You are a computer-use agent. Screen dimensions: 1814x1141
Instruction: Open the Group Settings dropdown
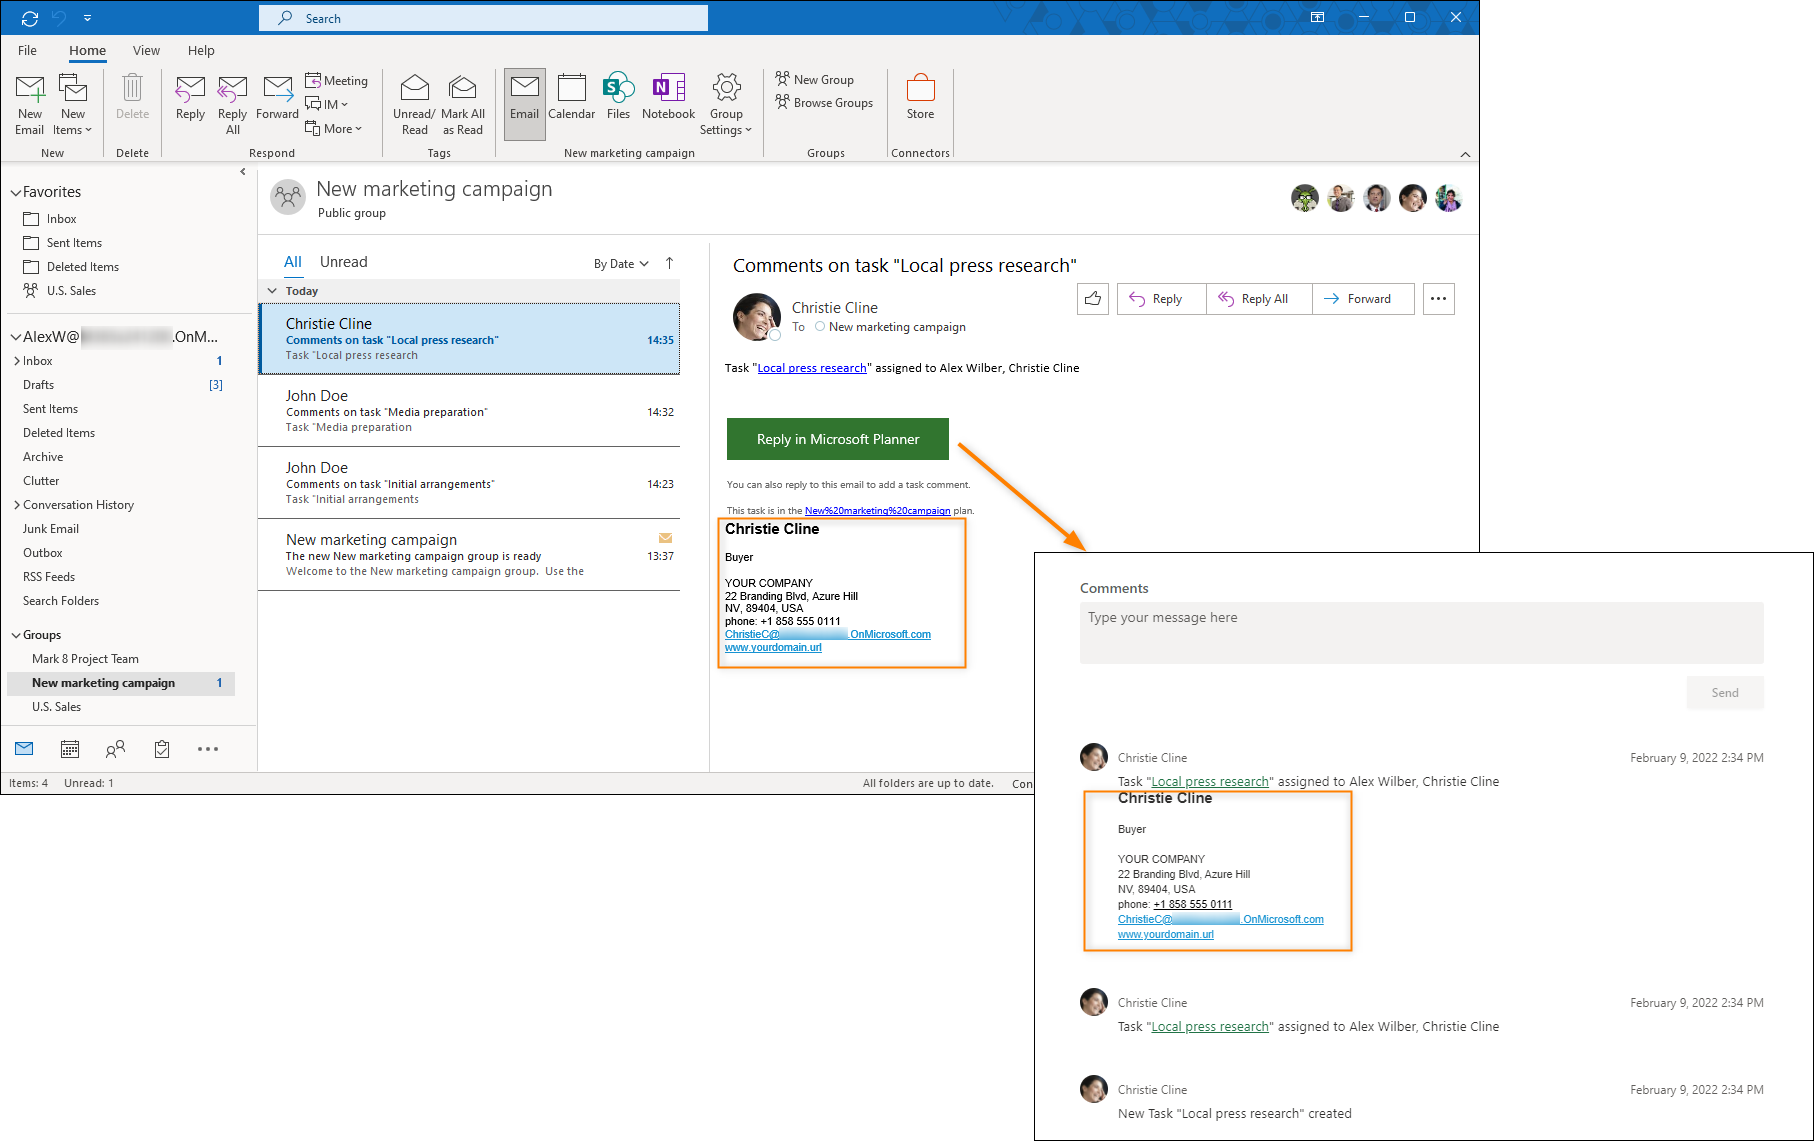726,104
